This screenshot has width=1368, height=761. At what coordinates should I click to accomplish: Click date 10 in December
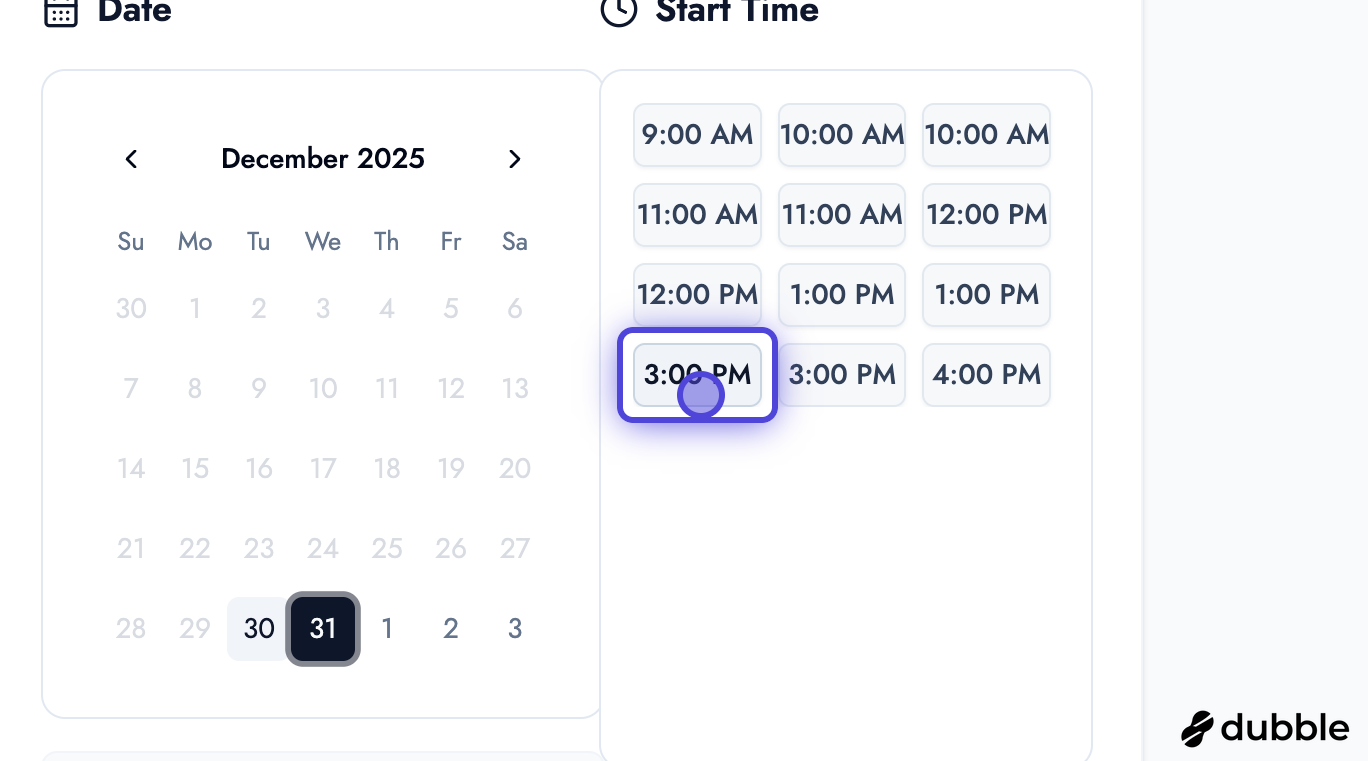coord(323,389)
